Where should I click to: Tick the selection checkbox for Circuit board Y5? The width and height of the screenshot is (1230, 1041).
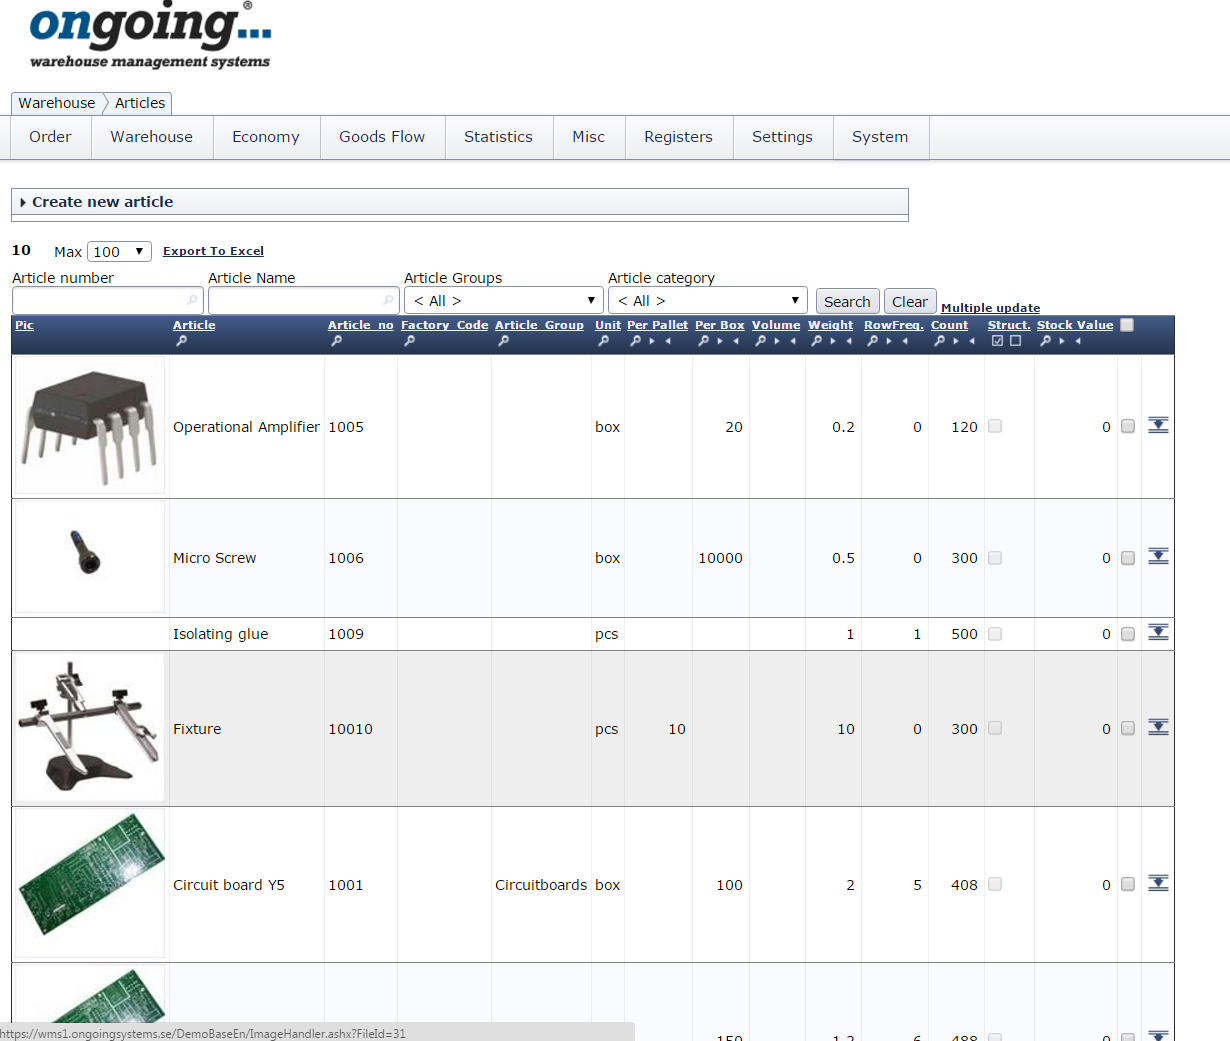click(x=1128, y=885)
